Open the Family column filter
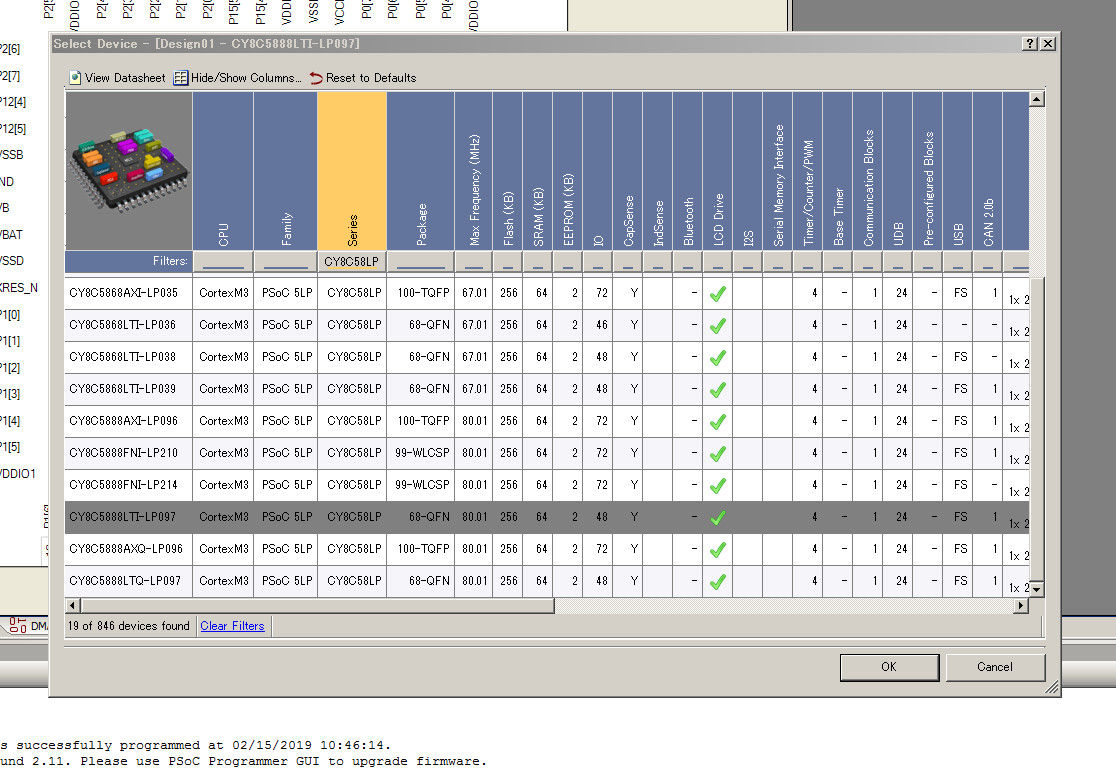1116x771 pixels. click(285, 262)
